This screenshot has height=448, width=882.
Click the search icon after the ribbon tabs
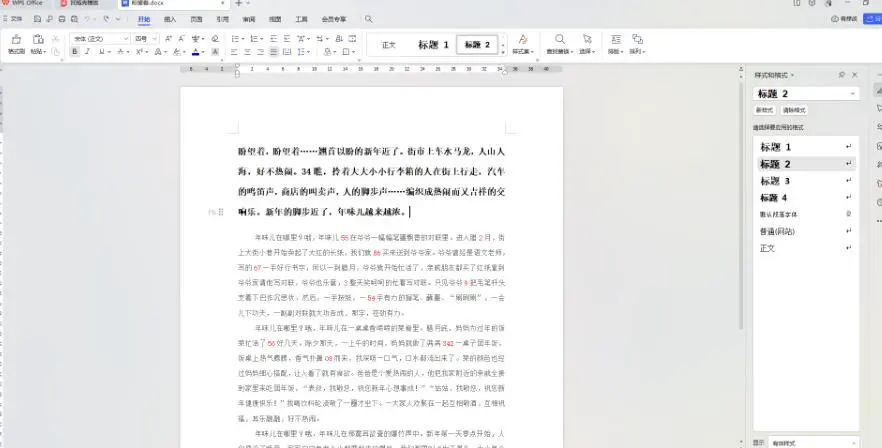click(x=368, y=19)
